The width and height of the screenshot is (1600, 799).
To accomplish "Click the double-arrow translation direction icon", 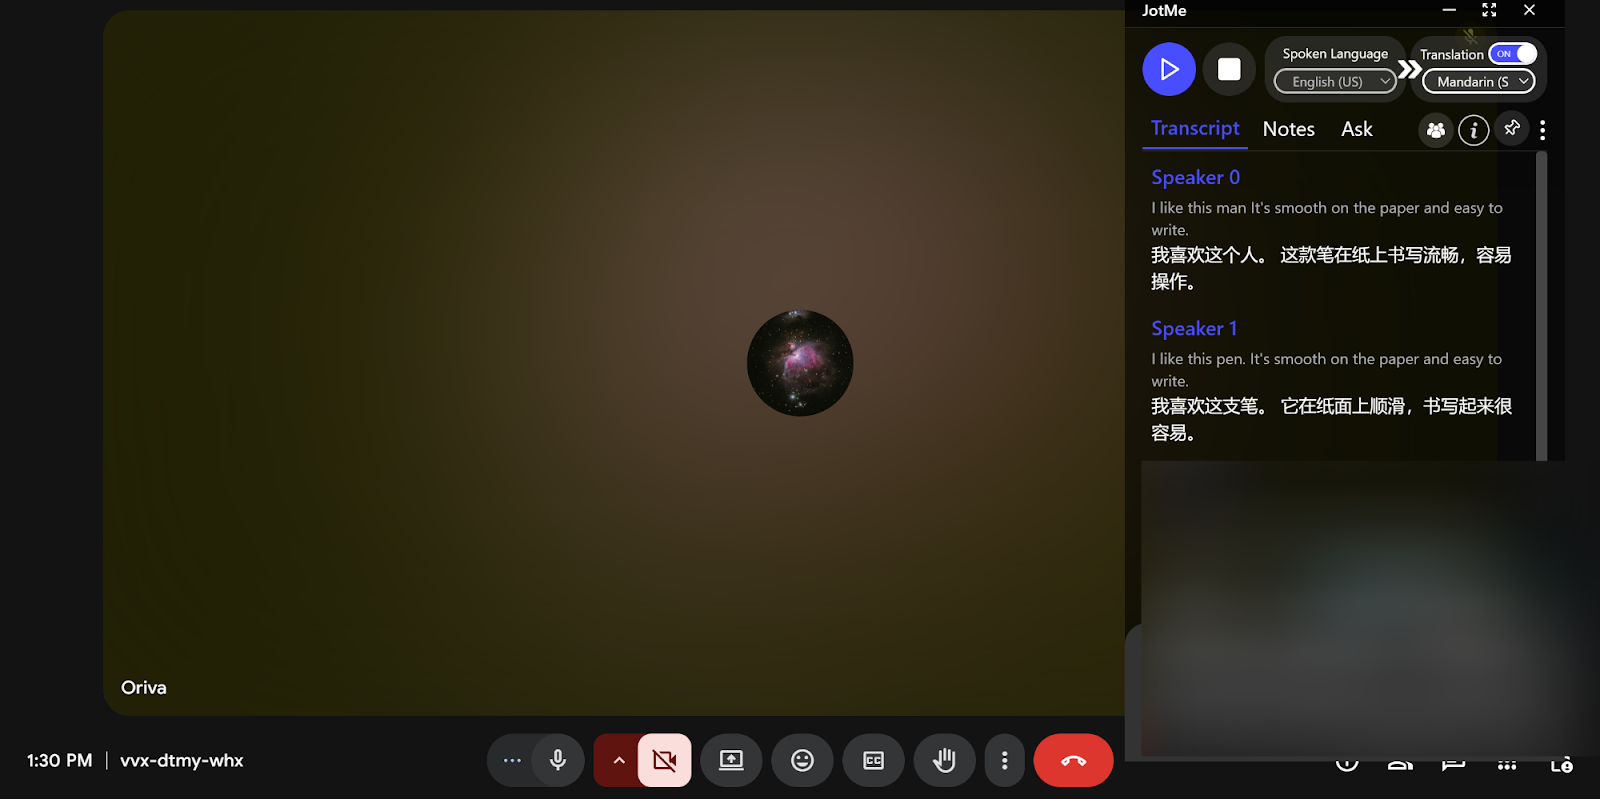I will 1409,69.
